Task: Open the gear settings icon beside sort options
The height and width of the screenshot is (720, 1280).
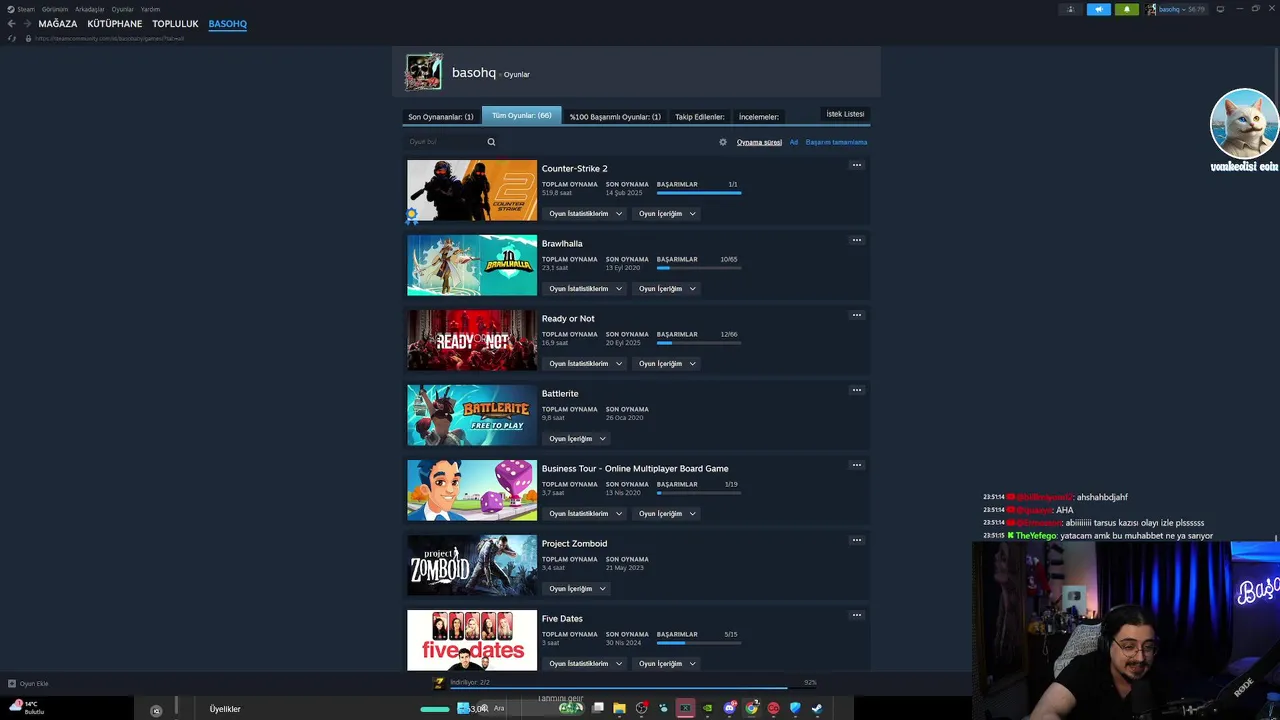Action: click(723, 142)
